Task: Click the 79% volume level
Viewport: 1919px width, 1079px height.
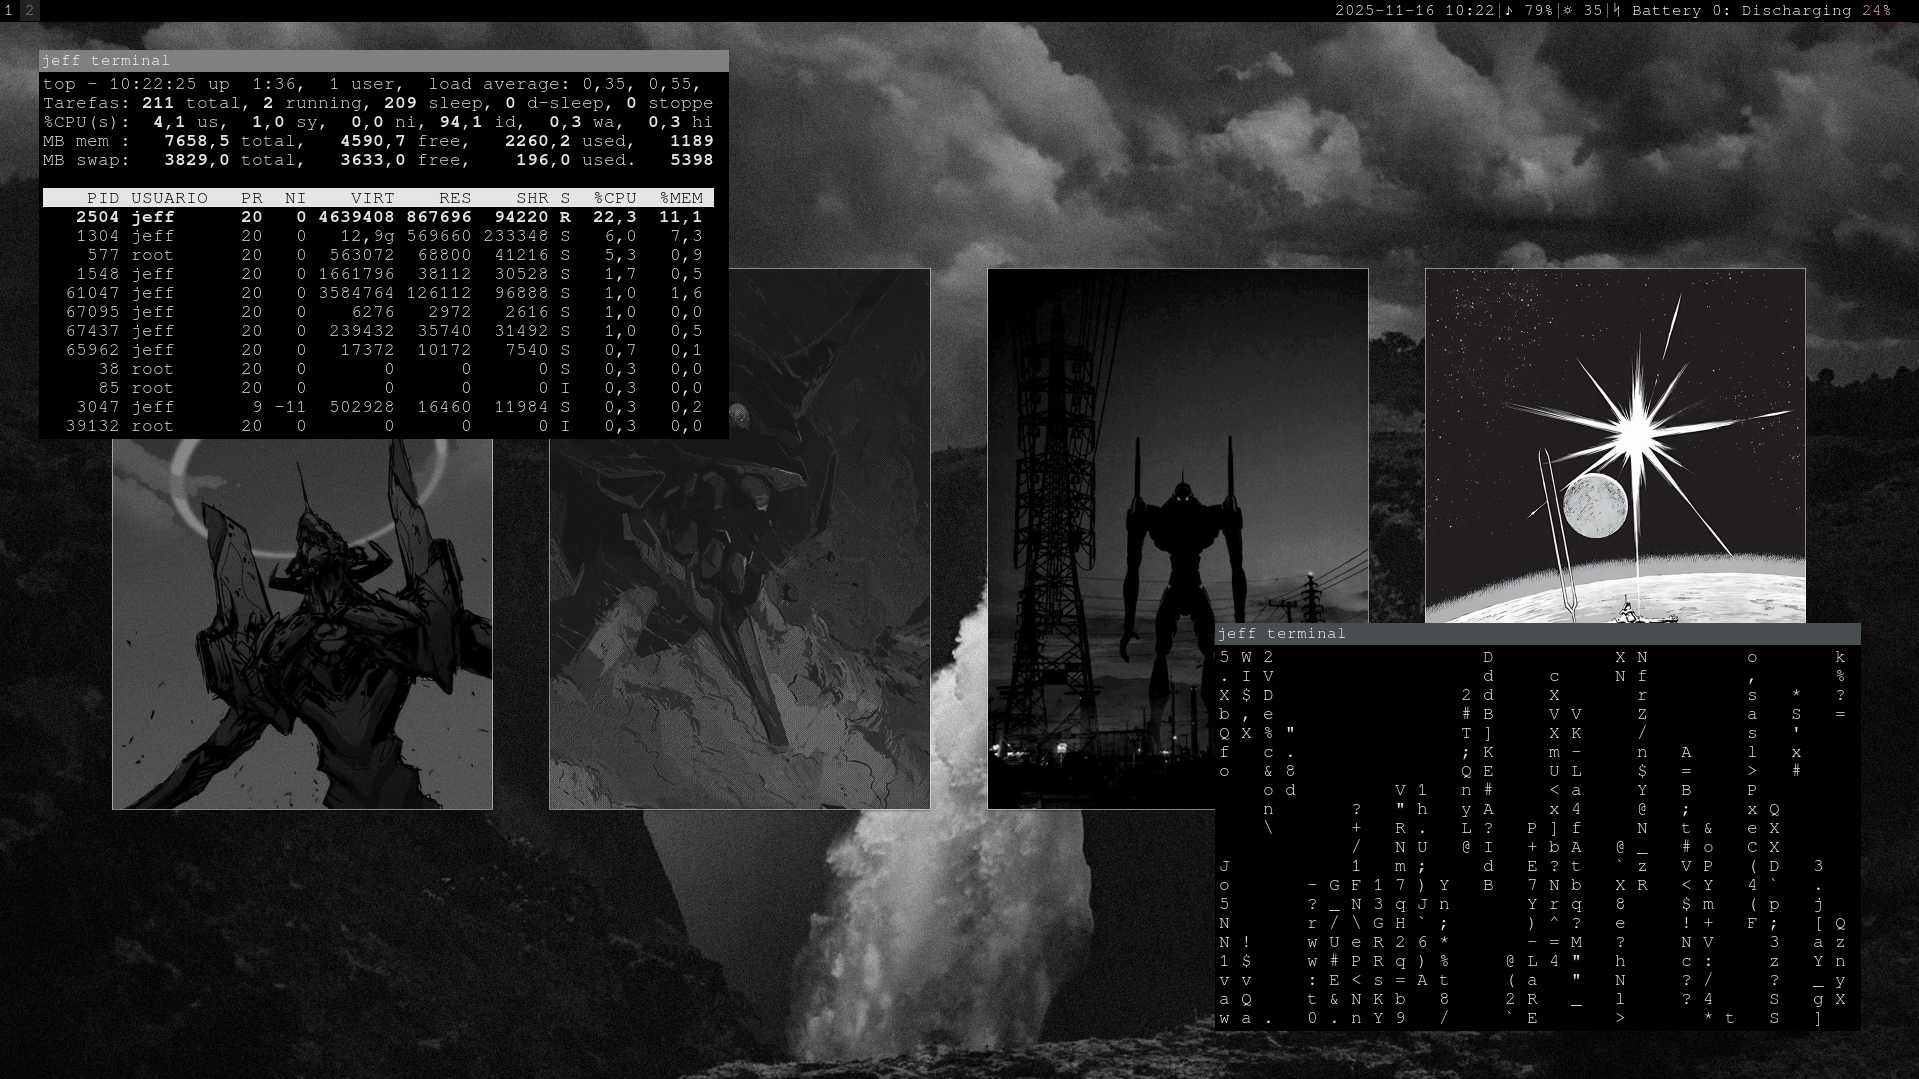Action: (1538, 11)
